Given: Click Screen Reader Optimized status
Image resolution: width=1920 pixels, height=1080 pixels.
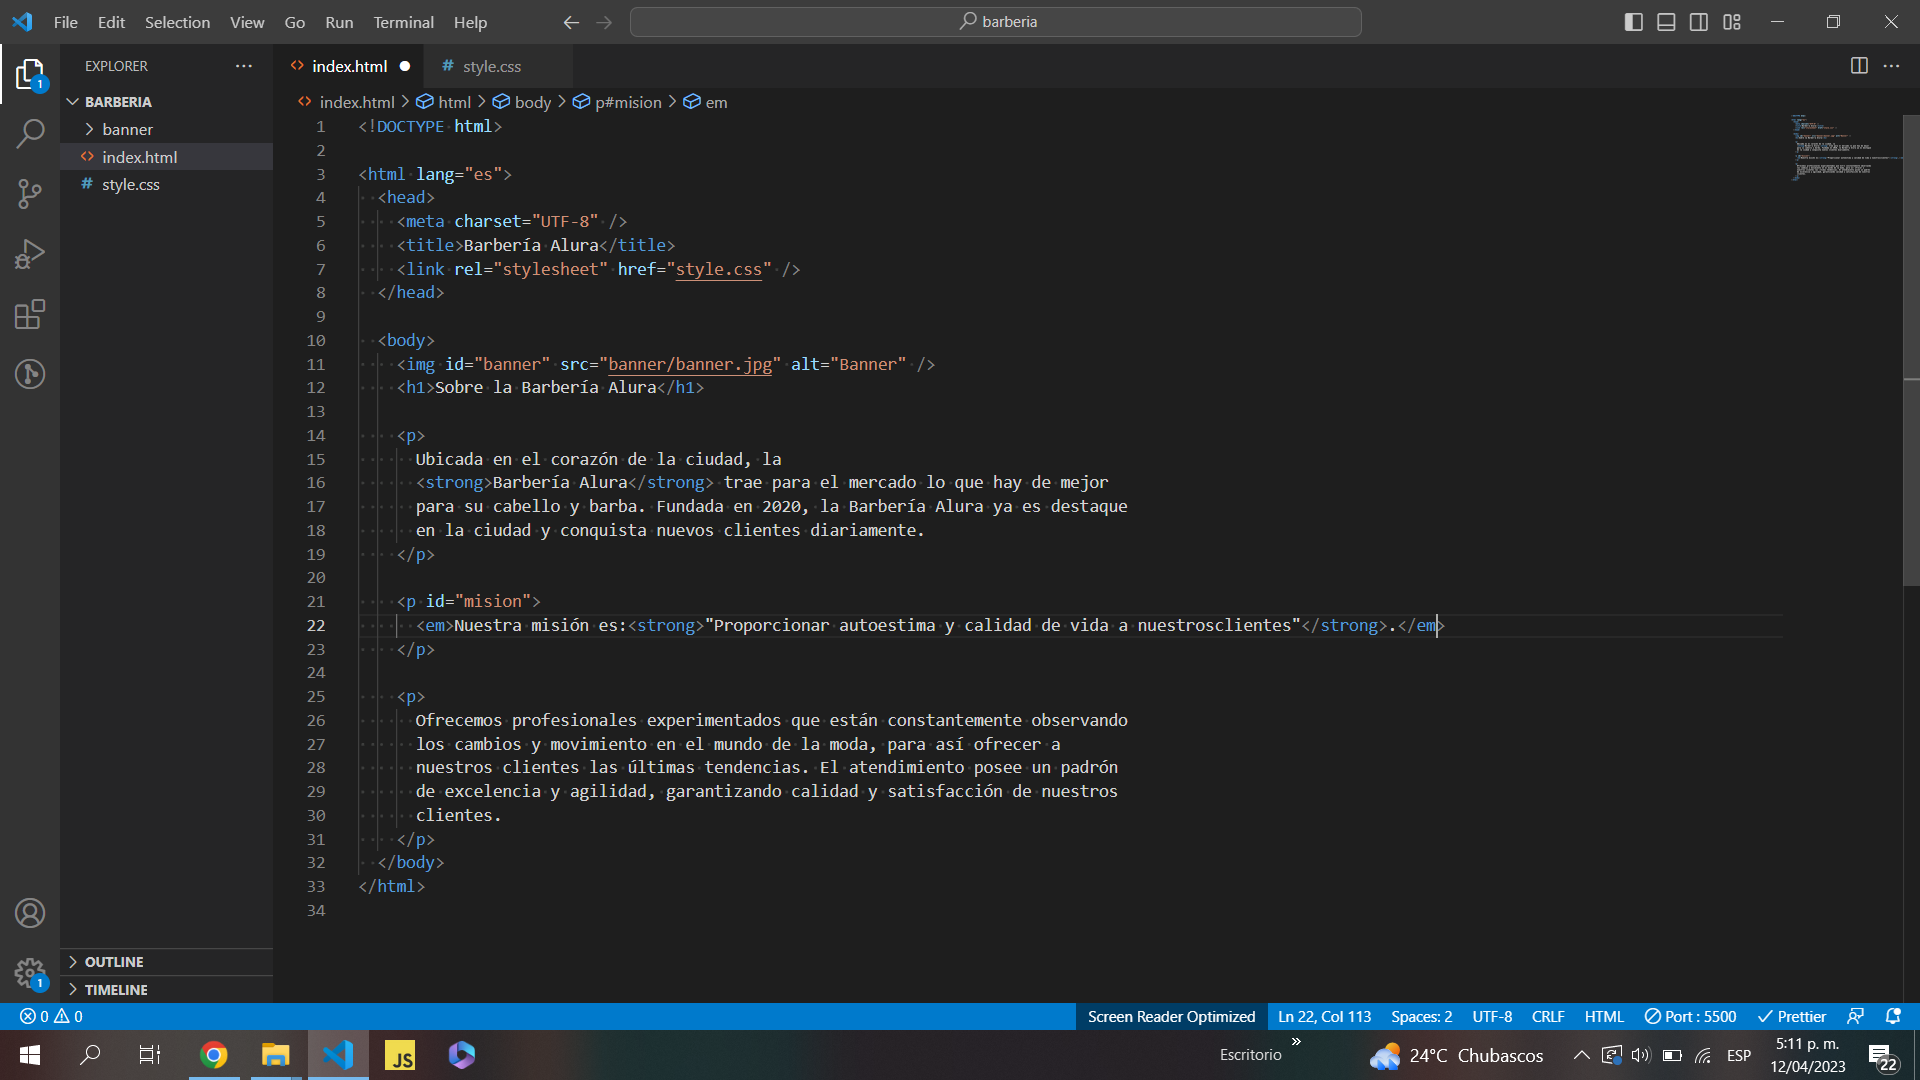Looking at the screenshot, I should 1171,1016.
